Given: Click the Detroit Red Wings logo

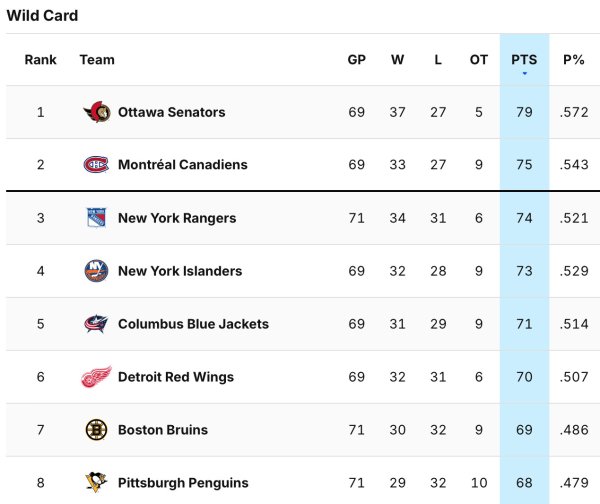Looking at the screenshot, I should (96, 377).
